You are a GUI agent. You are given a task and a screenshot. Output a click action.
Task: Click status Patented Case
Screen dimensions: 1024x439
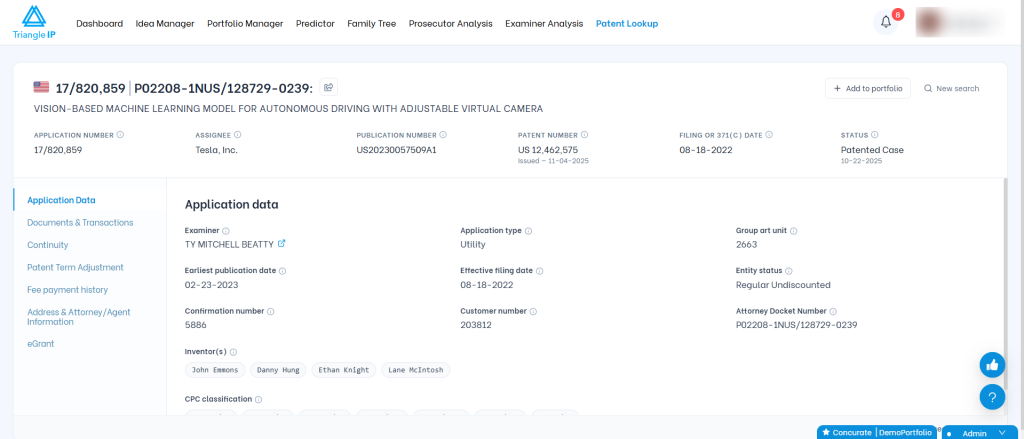click(872, 150)
